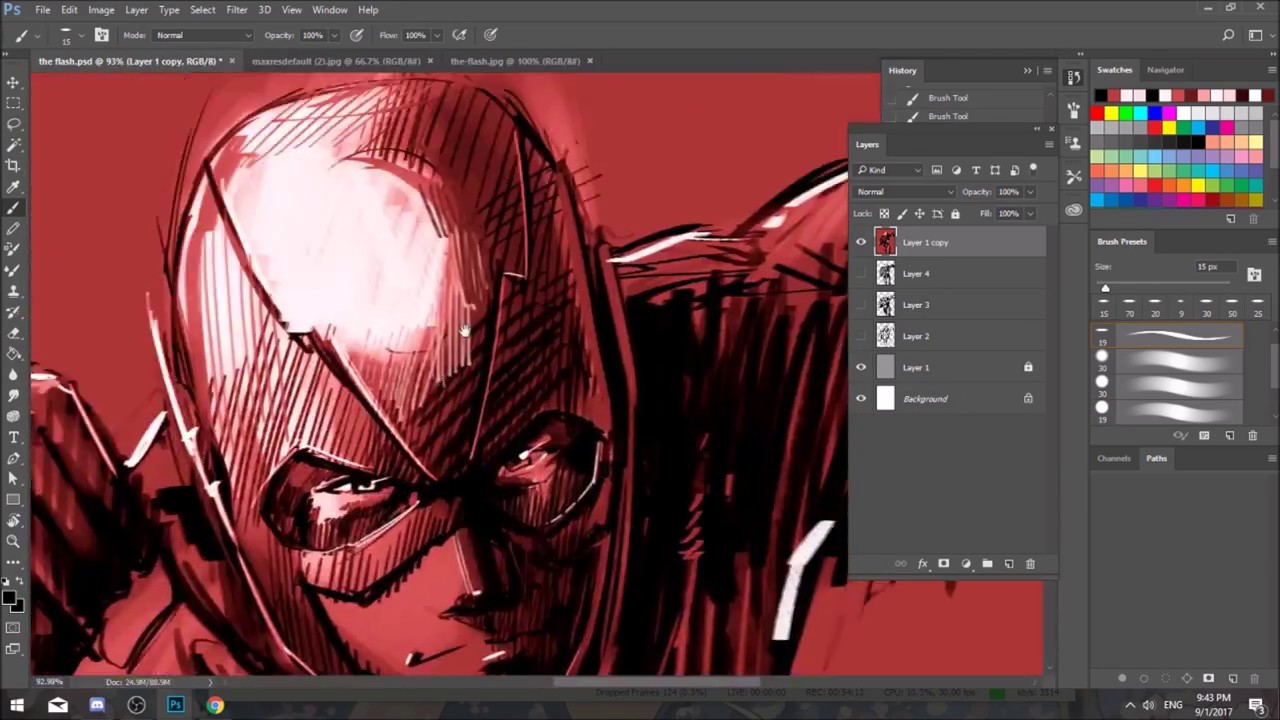Viewport: 1280px width, 720px height.
Task: Switch to the maxresdefault (2).jpg document tab
Action: tap(335, 61)
